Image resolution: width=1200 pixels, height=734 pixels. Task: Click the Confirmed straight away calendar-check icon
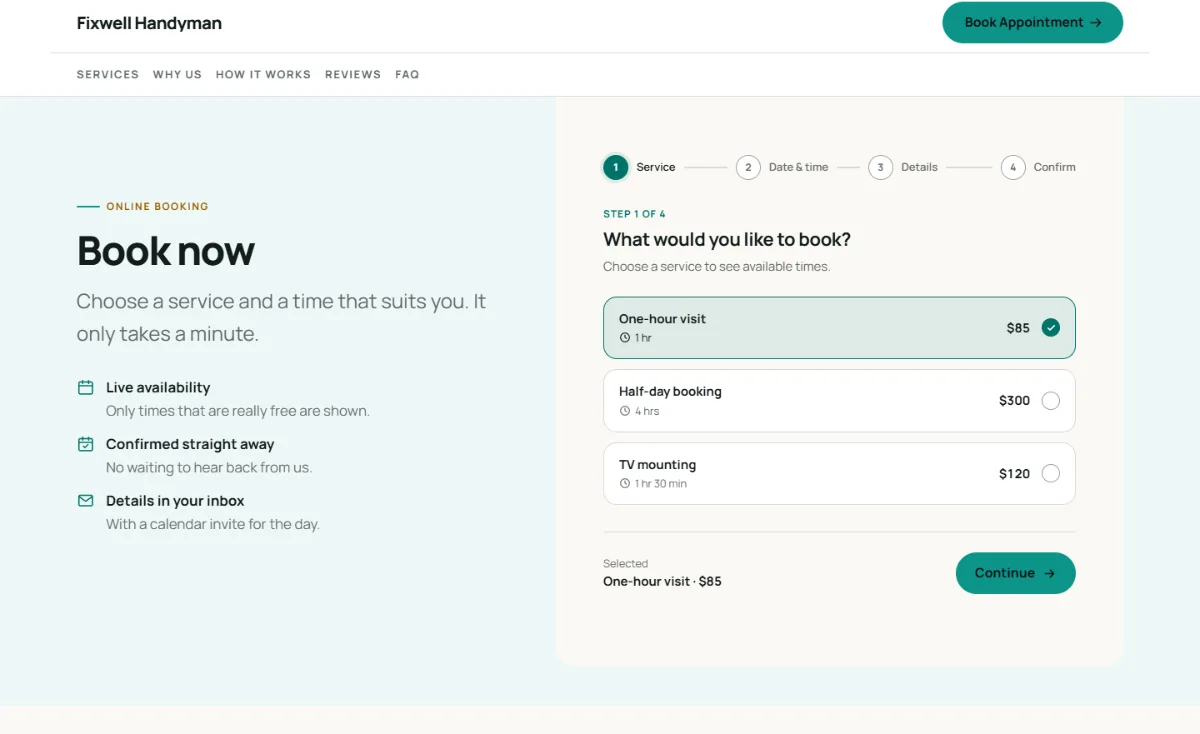tap(86, 444)
